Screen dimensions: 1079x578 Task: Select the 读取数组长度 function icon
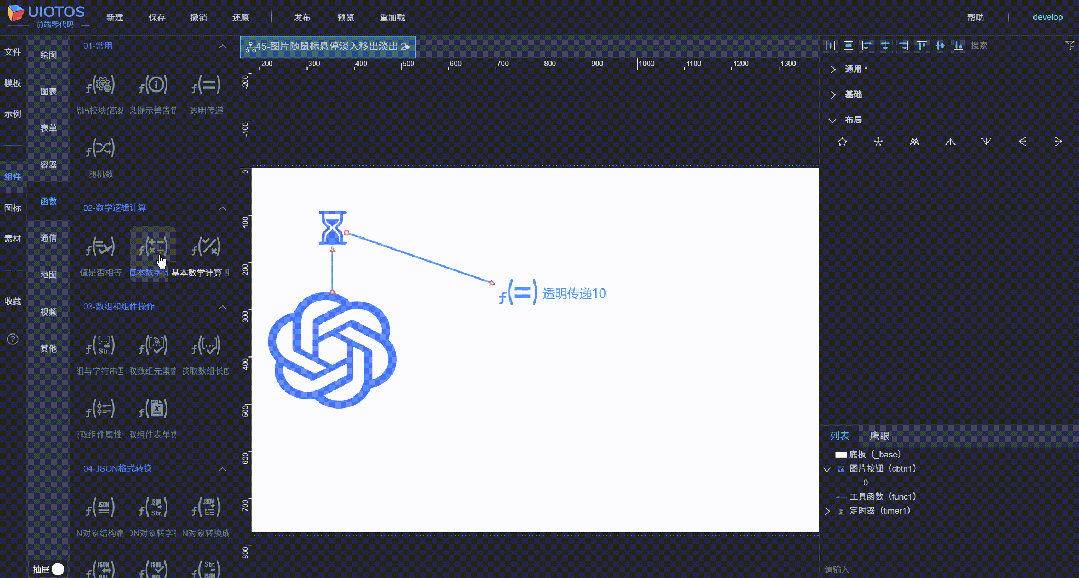pyautogui.click(x=206, y=345)
